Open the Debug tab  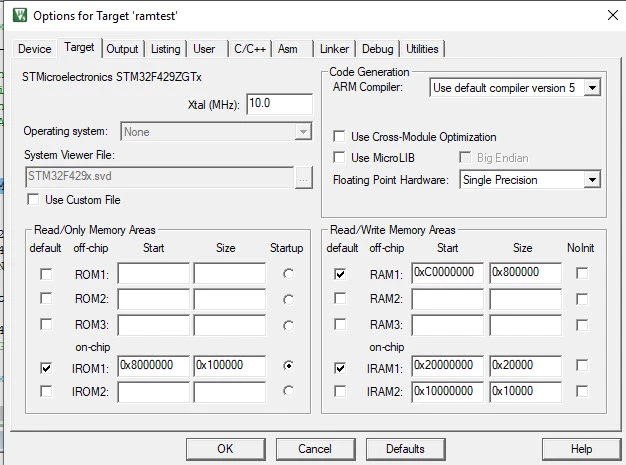click(x=378, y=49)
